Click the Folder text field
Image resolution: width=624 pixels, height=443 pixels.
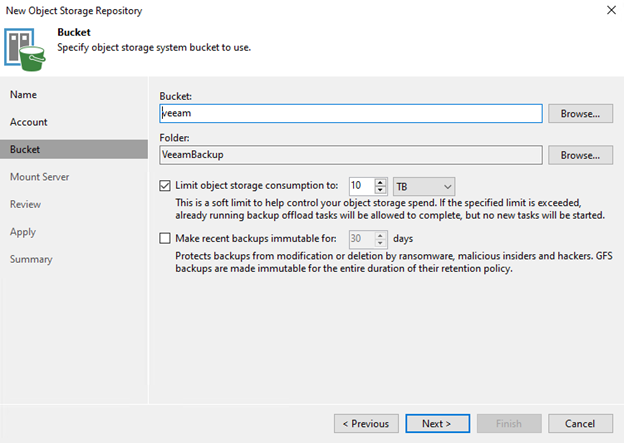tap(350, 155)
